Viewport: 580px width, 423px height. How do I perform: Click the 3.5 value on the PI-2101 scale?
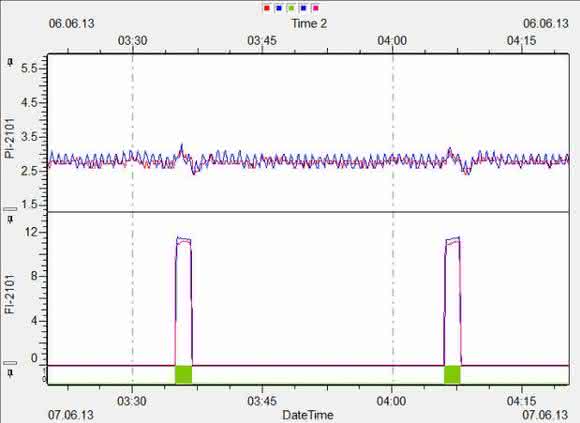pyautogui.click(x=29, y=137)
